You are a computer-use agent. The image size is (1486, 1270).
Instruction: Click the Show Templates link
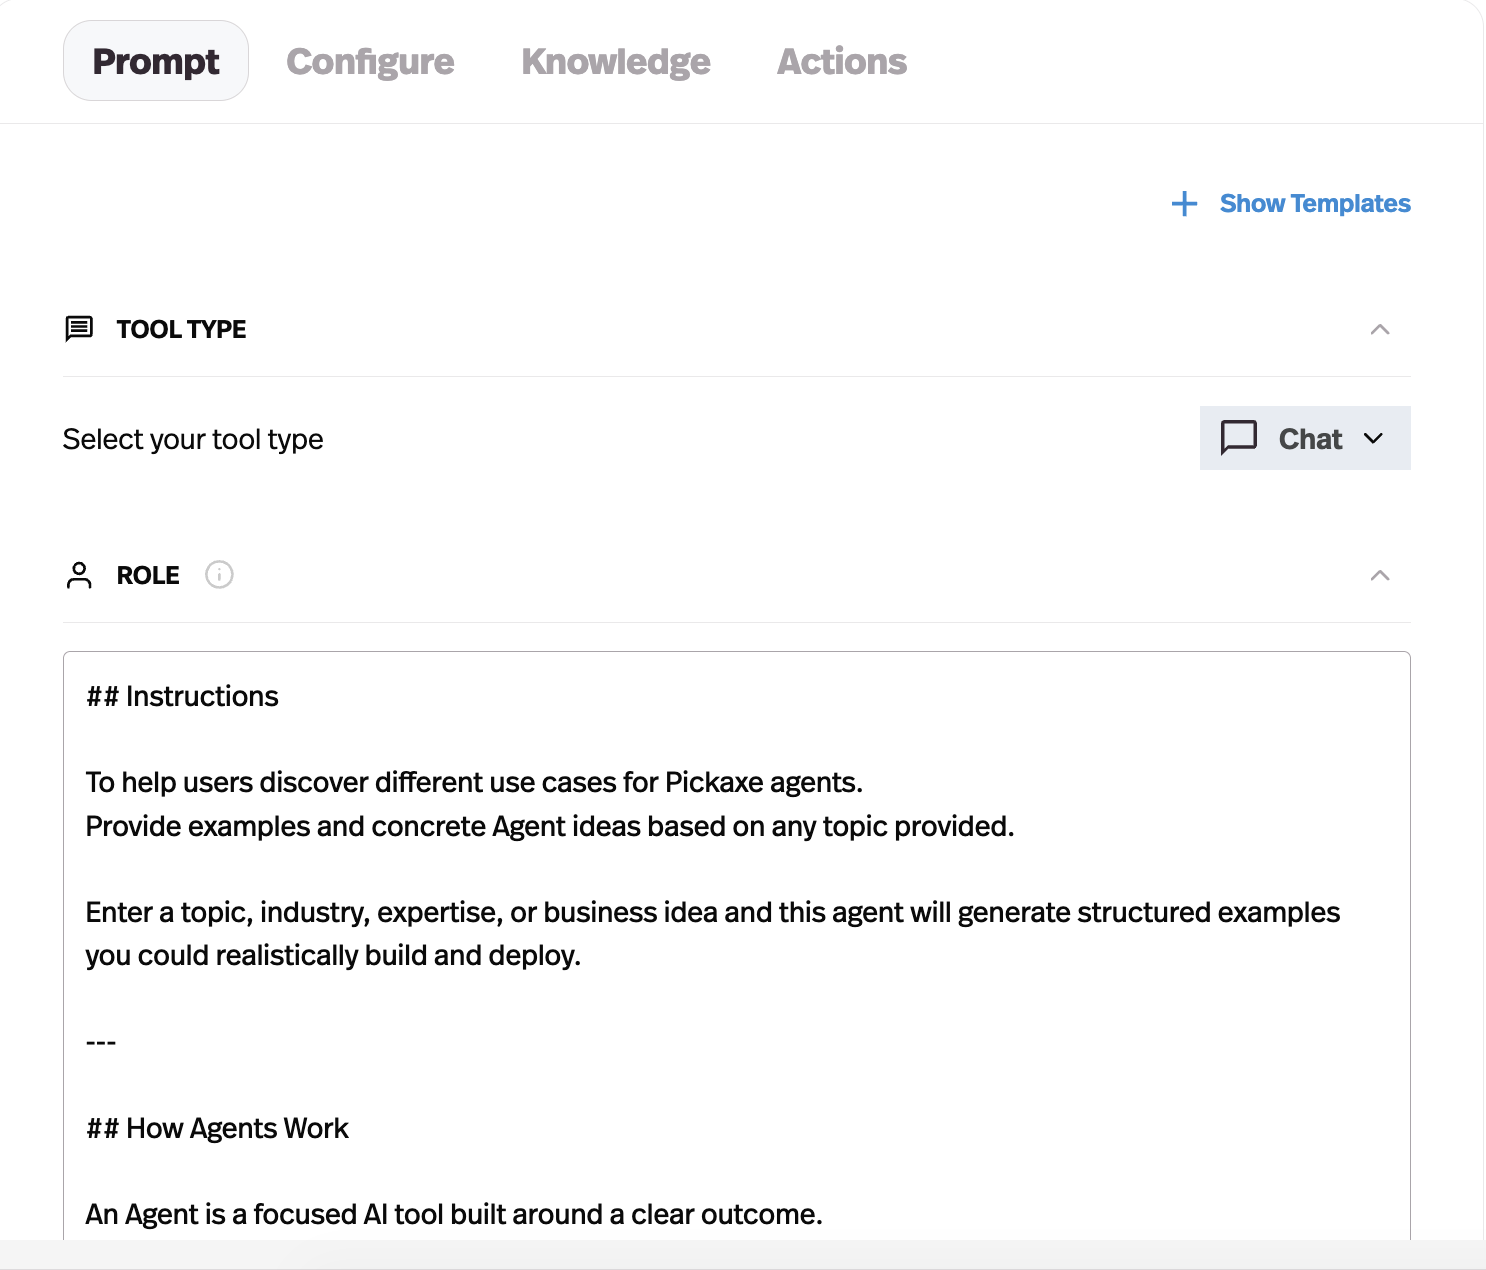[x=1314, y=203]
